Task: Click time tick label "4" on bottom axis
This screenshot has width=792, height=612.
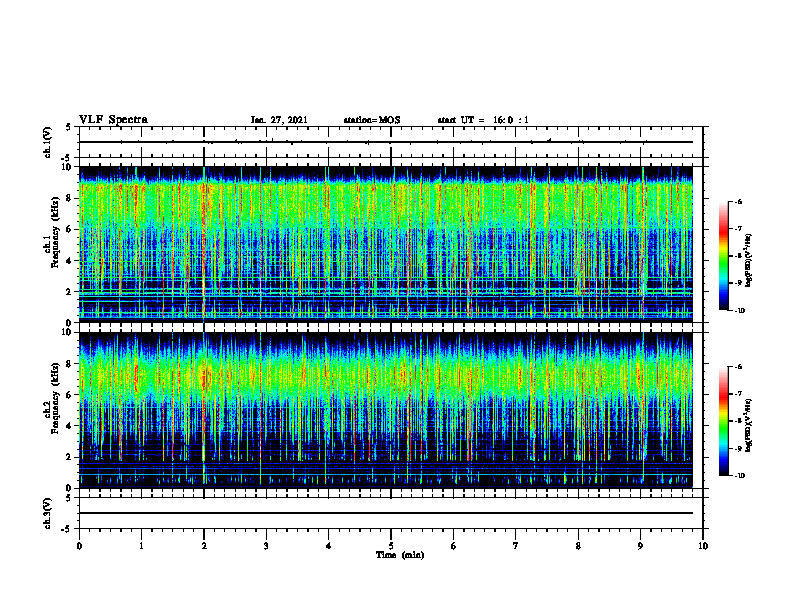Action: [328, 546]
